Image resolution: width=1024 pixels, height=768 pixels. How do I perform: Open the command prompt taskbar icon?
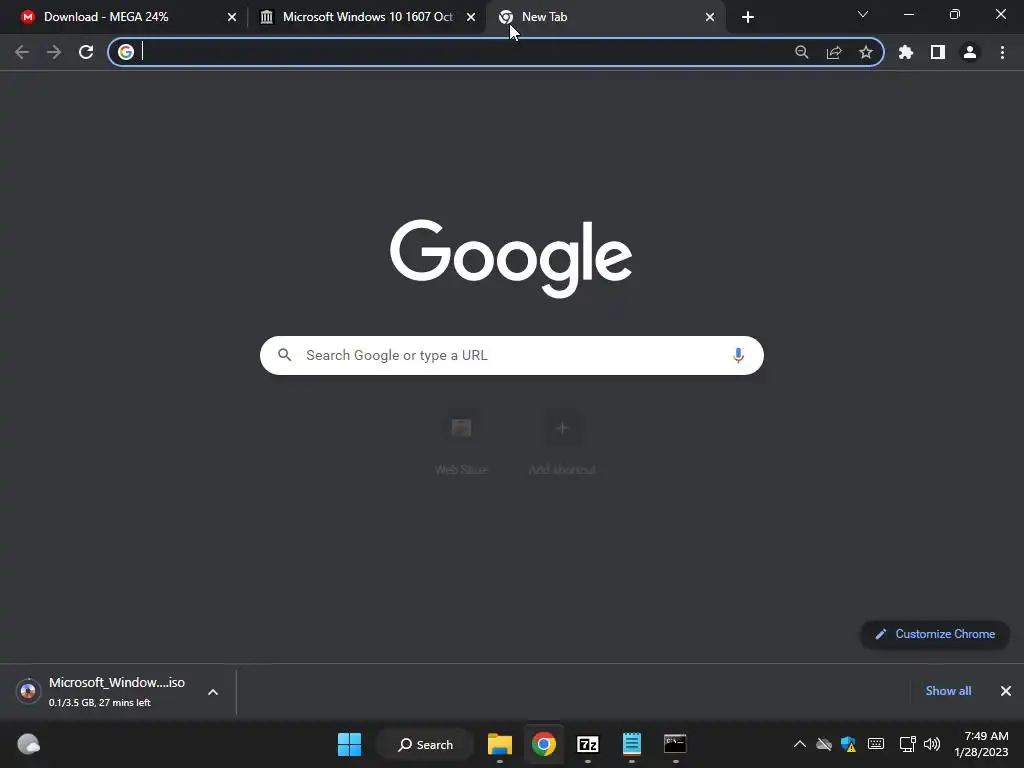click(x=675, y=744)
